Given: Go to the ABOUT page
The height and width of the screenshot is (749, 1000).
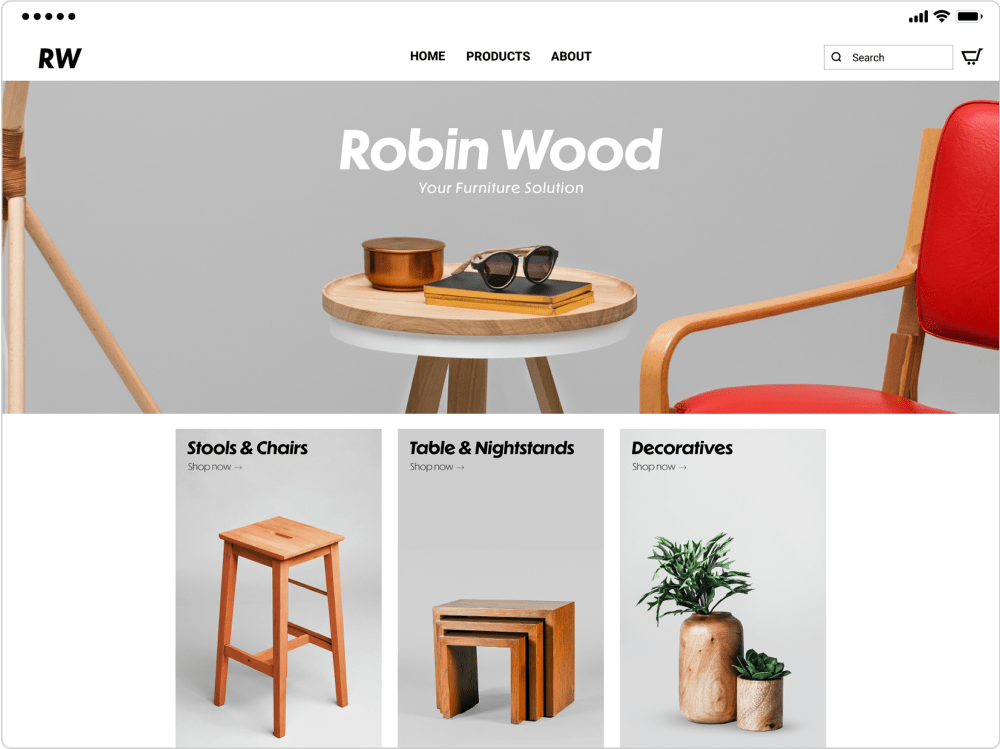Looking at the screenshot, I should coord(571,56).
